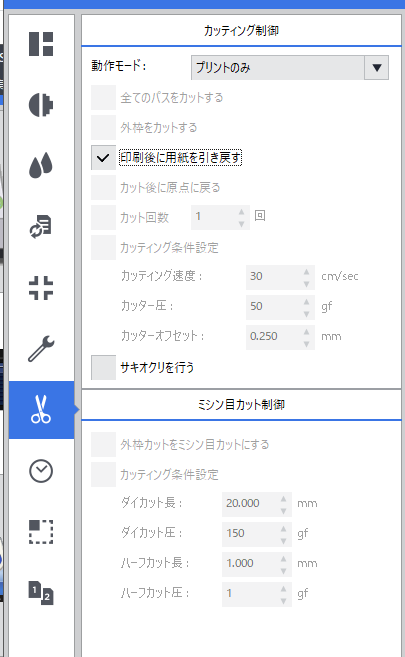Toggle 全てのパスをカットする checkbox
Viewport: 405px width, 657px height.
point(103,98)
